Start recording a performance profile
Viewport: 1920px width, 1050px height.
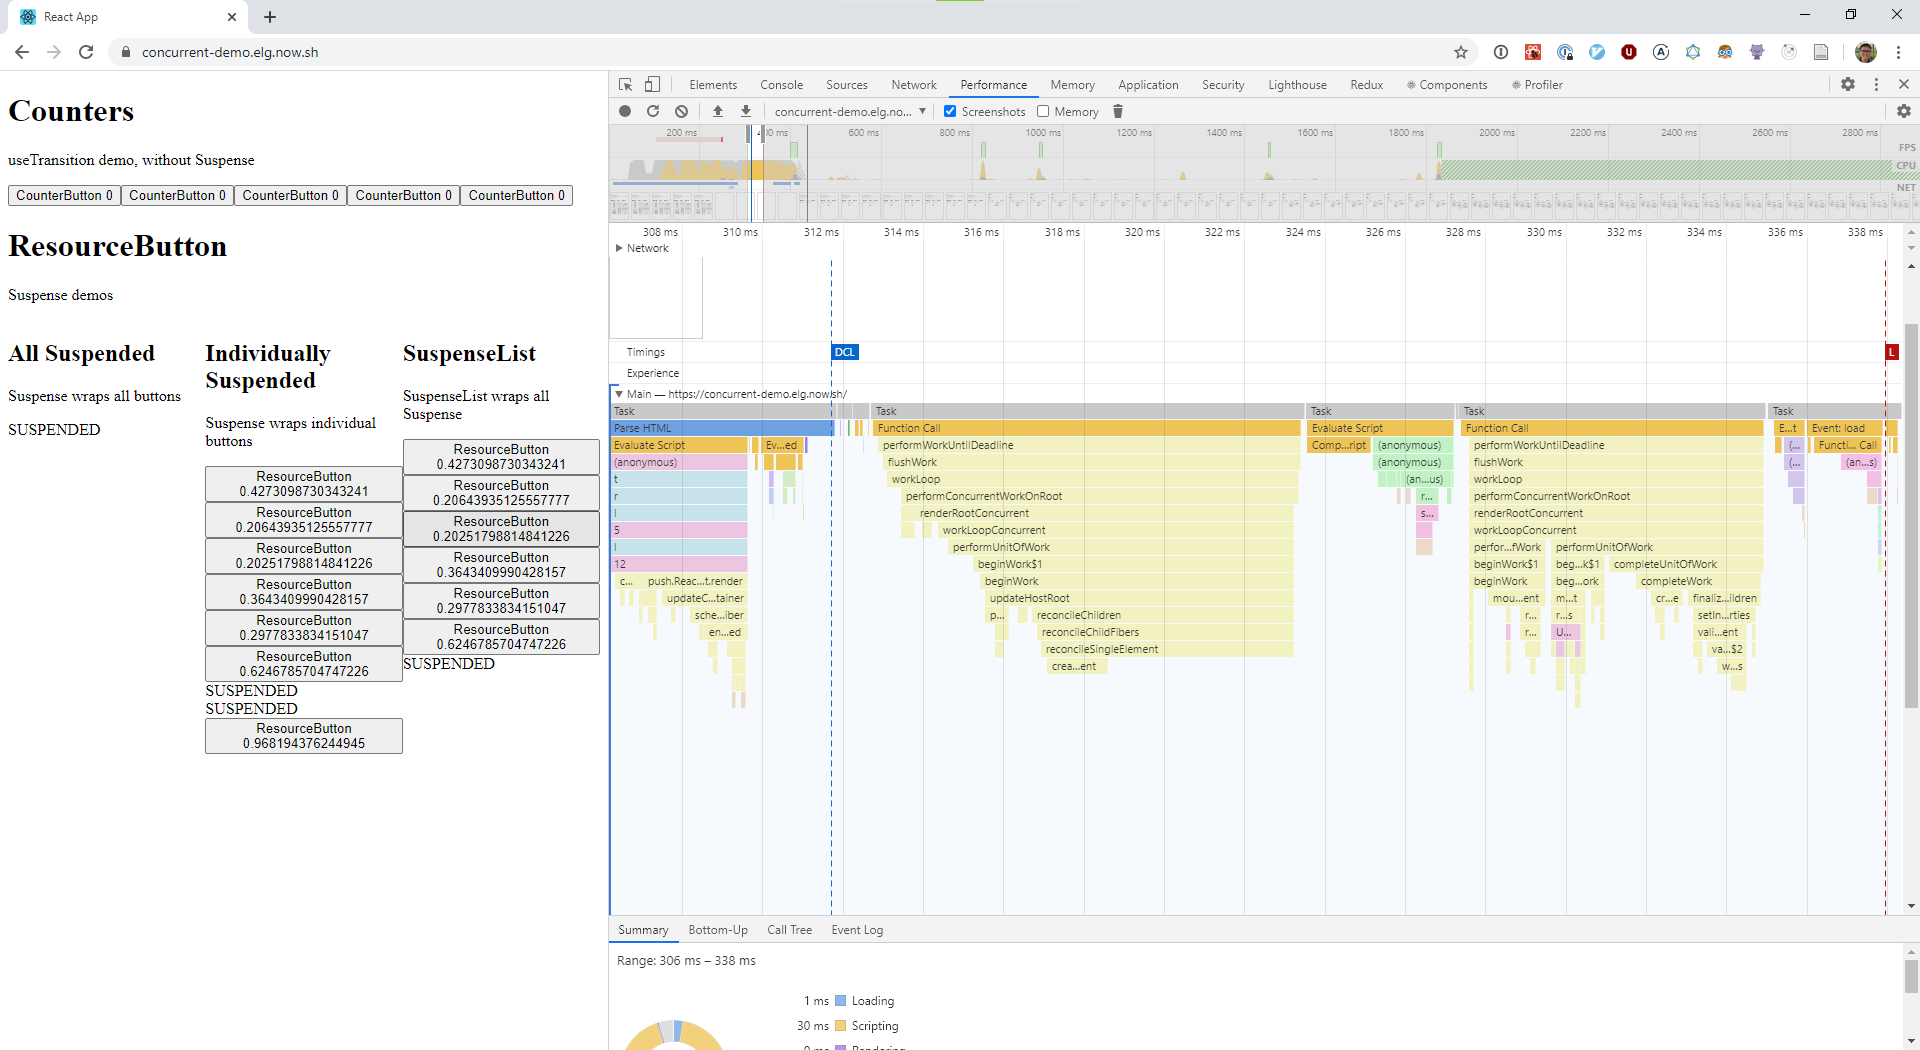[x=625, y=111]
